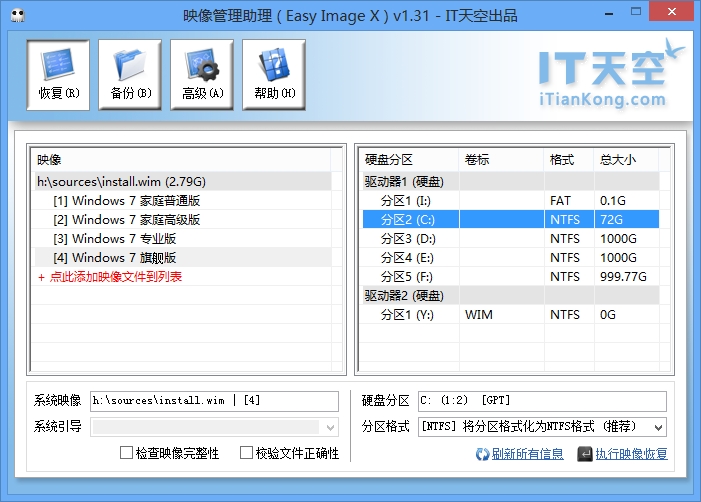Click the 0G size cell
701x502 pixels.
coord(627,315)
